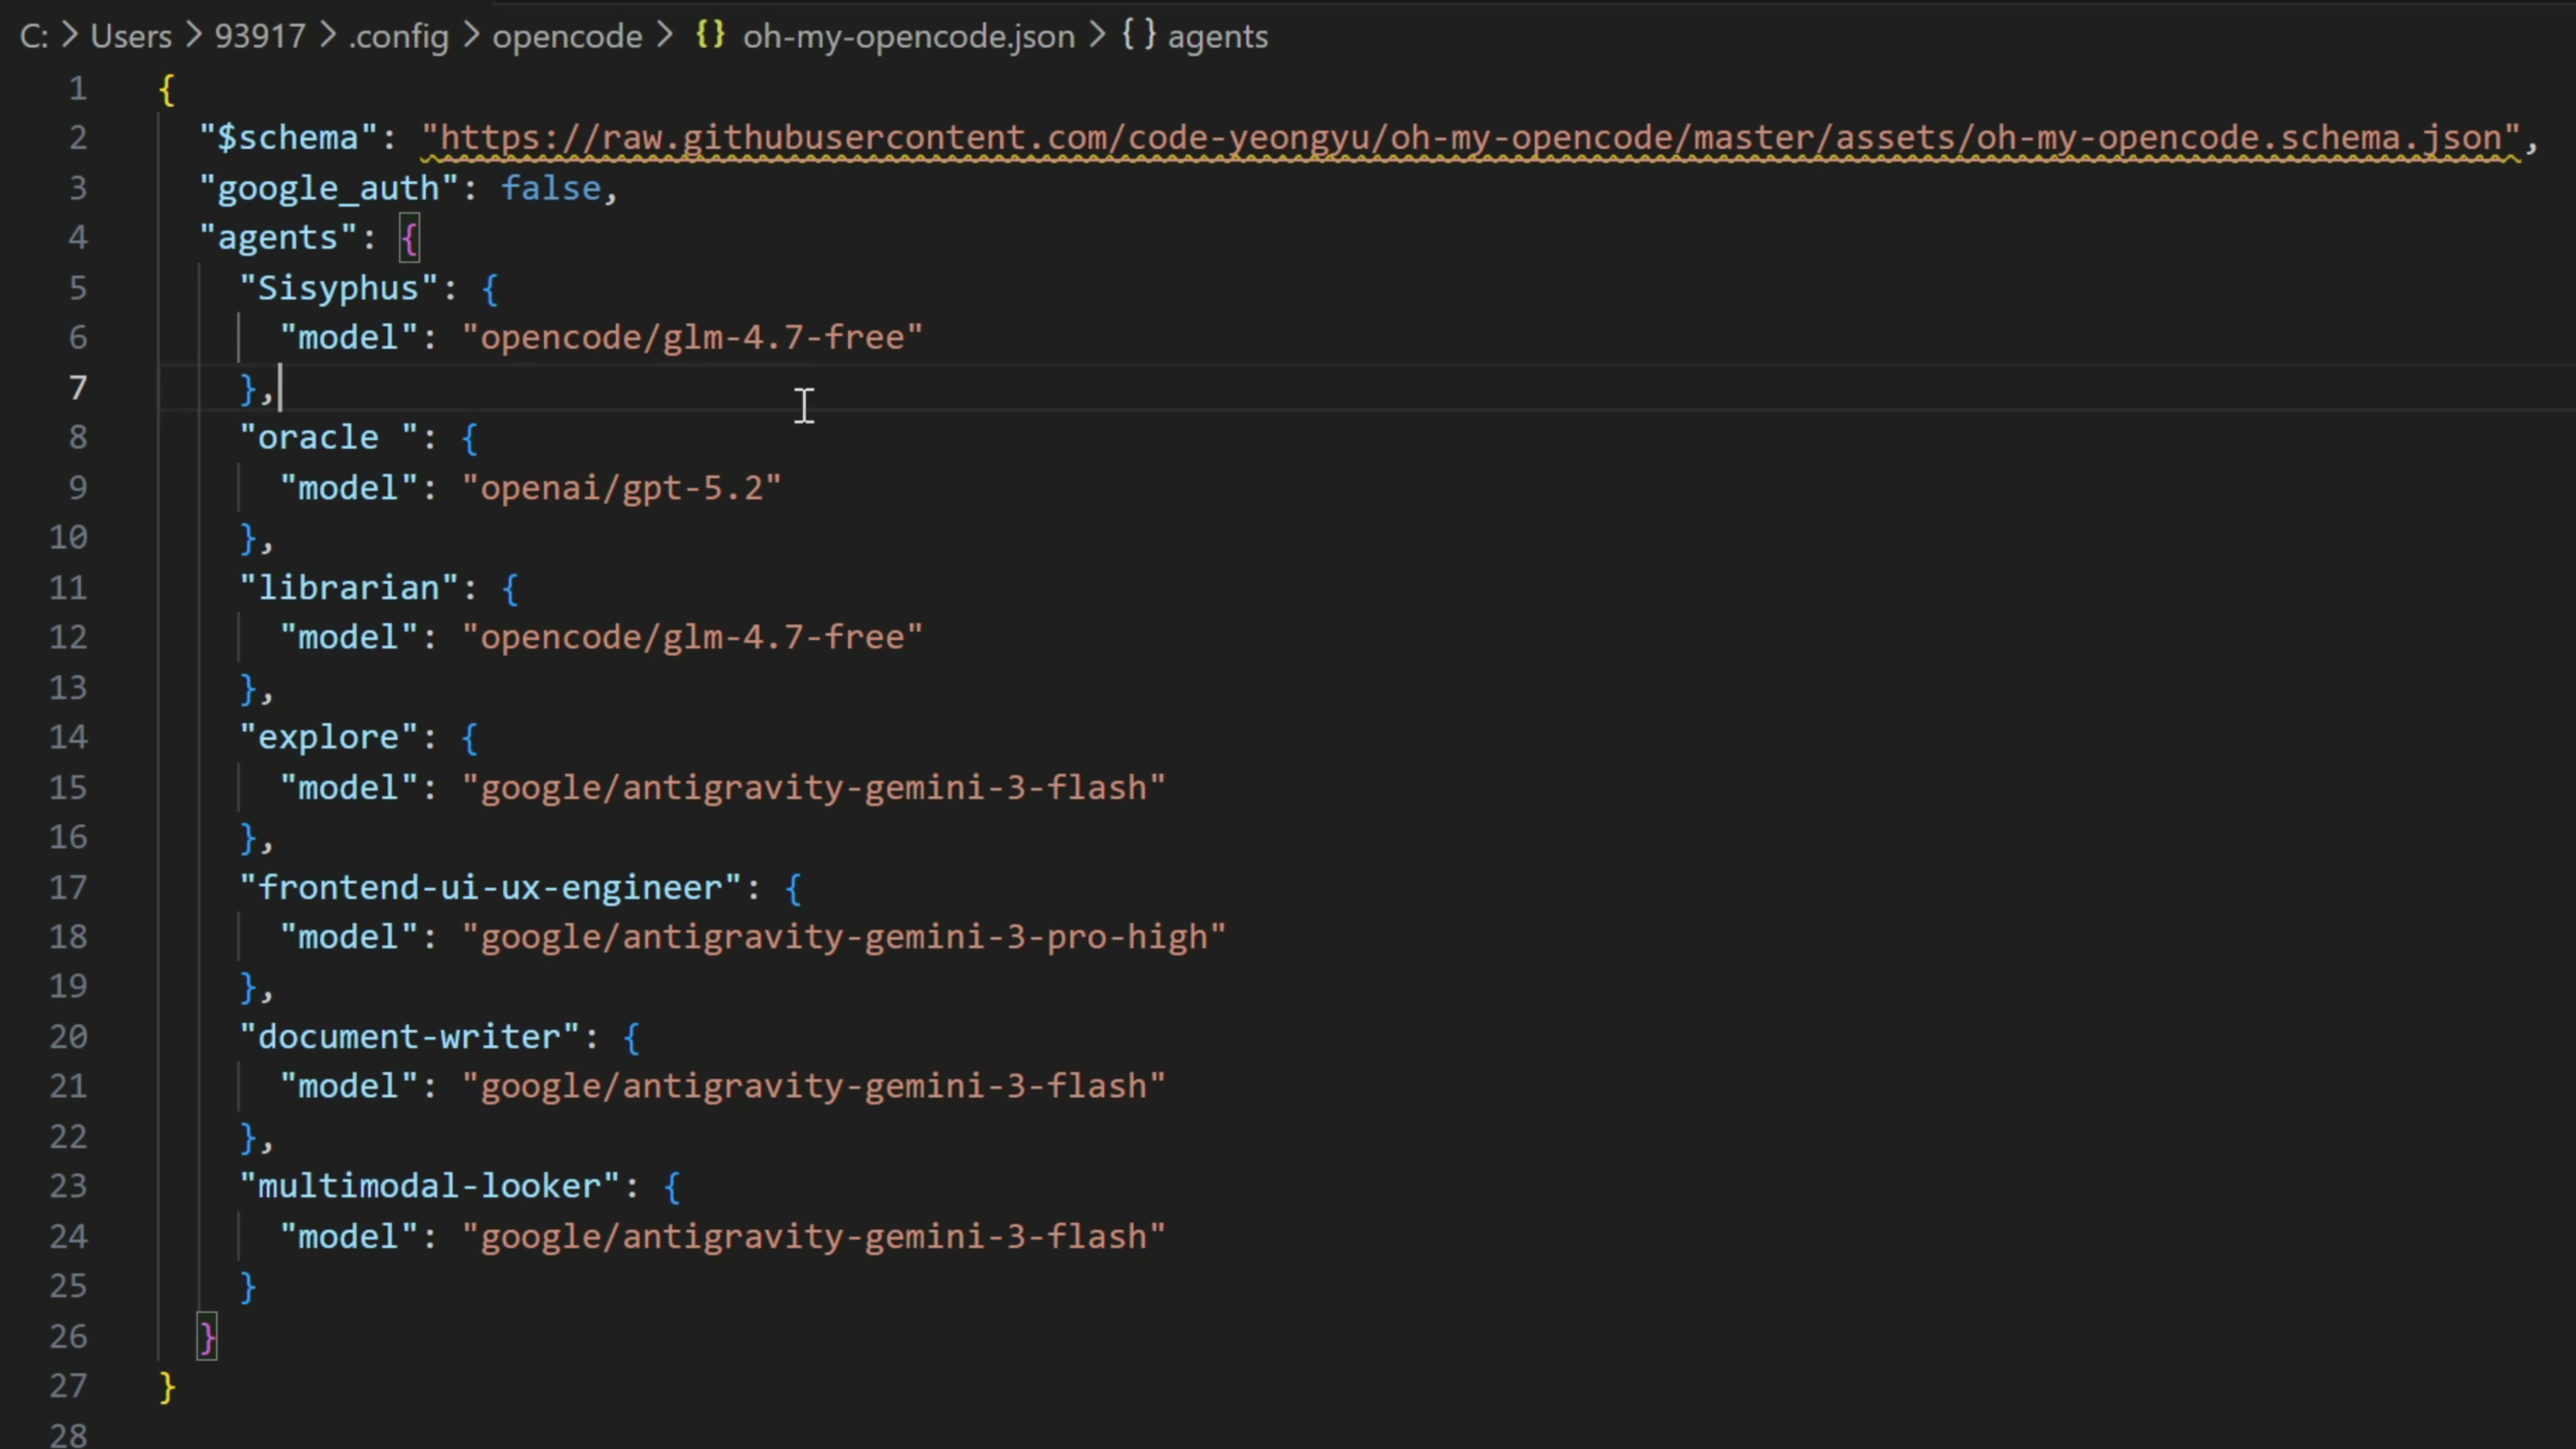Place cursor on the false value of google_auth
This screenshot has width=2576, height=1449.
(x=550, y=188)
